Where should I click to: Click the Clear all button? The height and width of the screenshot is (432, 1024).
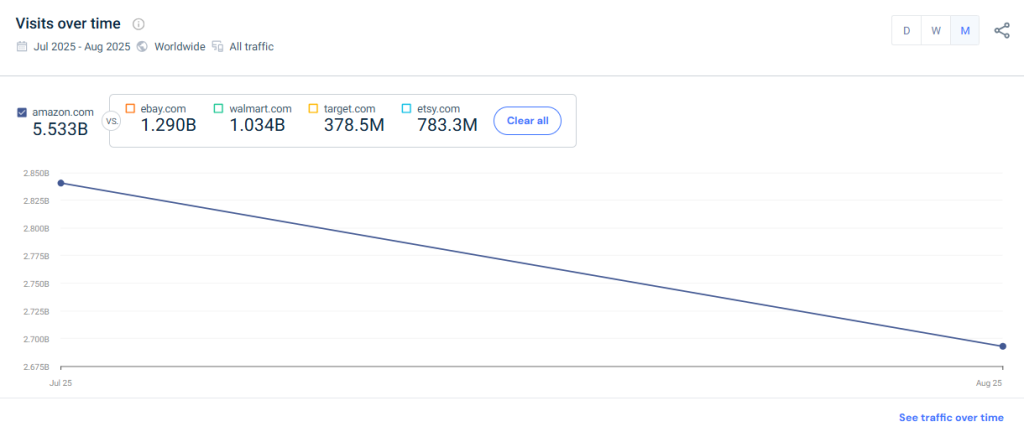coord(528,121)
